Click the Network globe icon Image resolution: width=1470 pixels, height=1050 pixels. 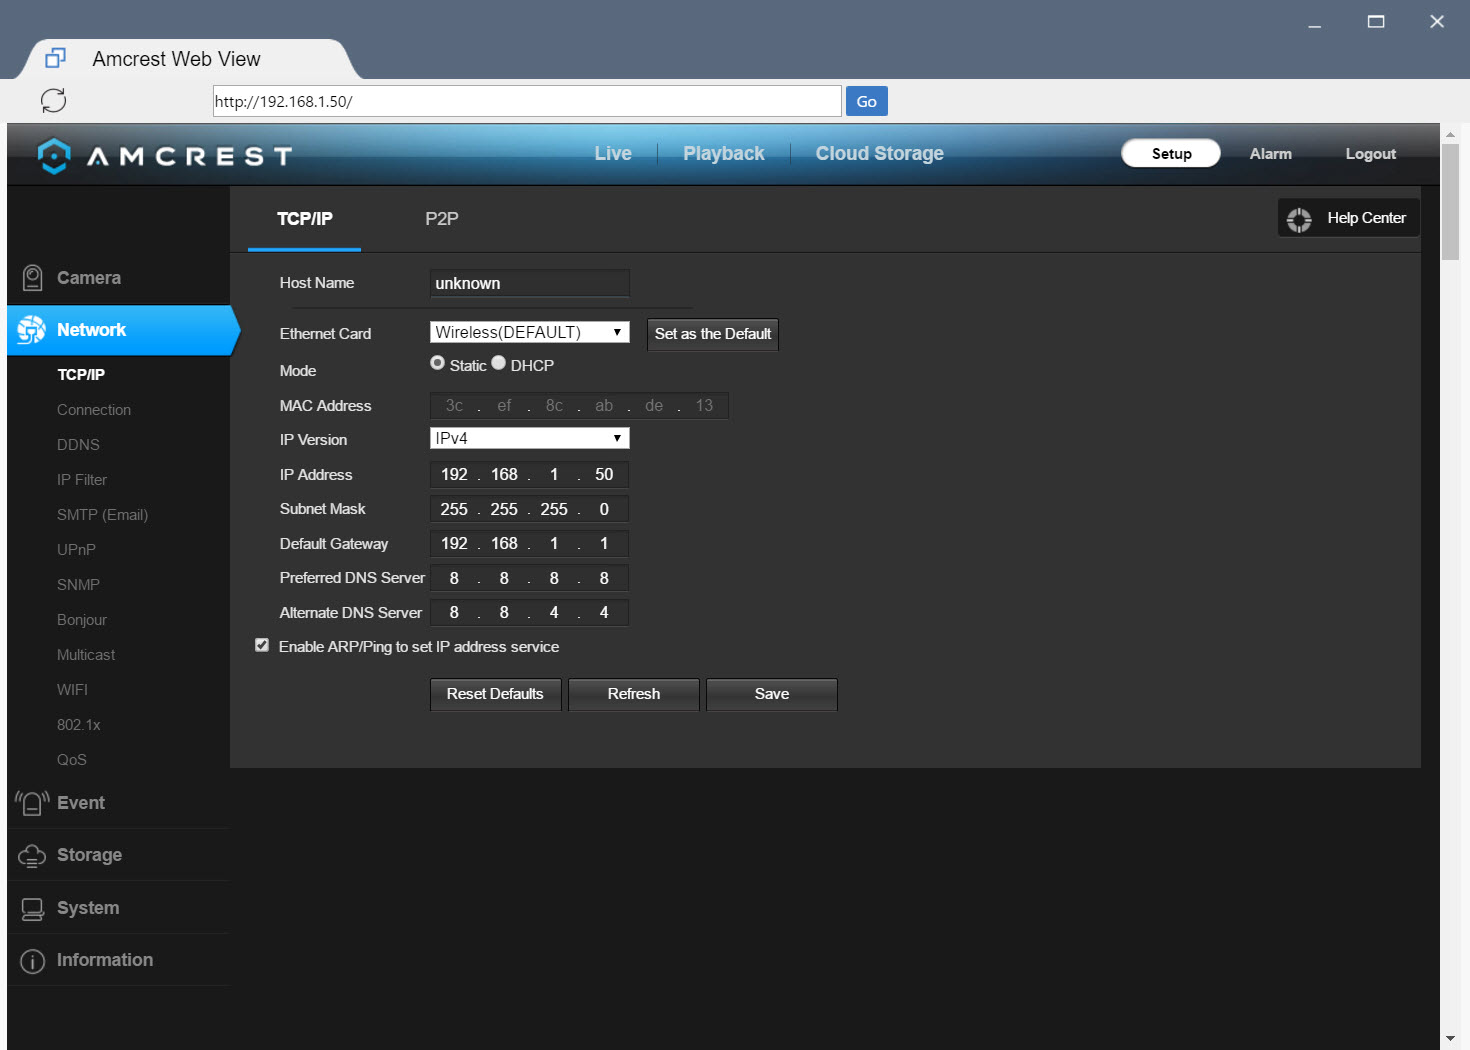[x=32, y=330]
